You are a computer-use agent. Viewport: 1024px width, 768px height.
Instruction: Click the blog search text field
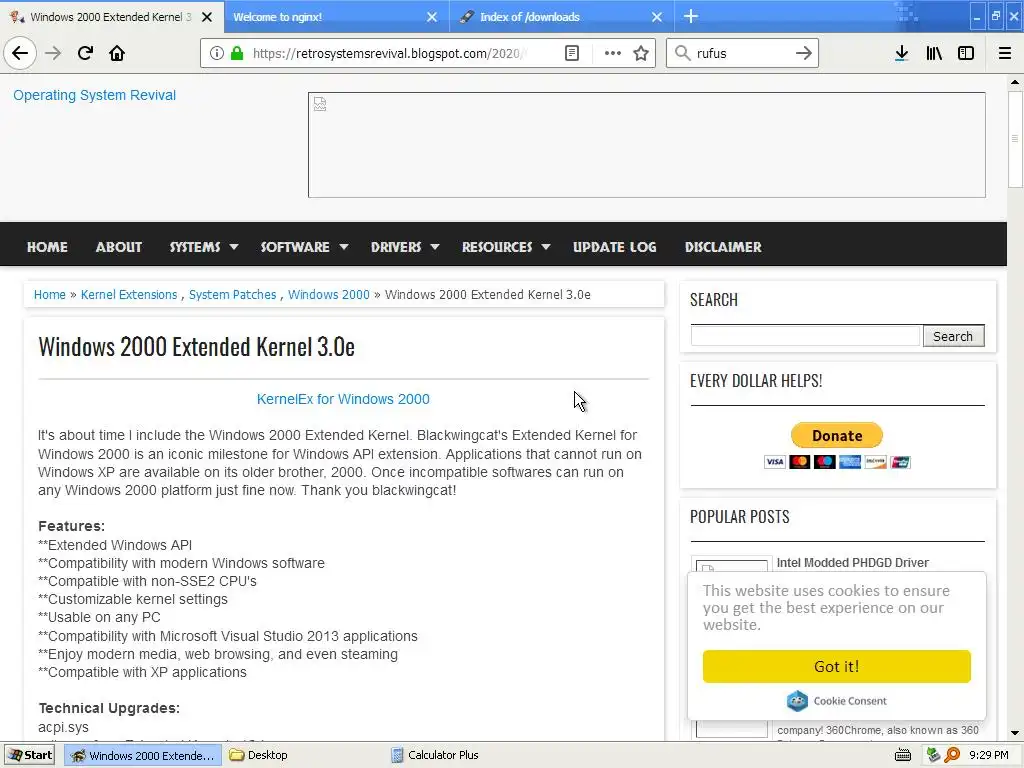click(805, 336)
